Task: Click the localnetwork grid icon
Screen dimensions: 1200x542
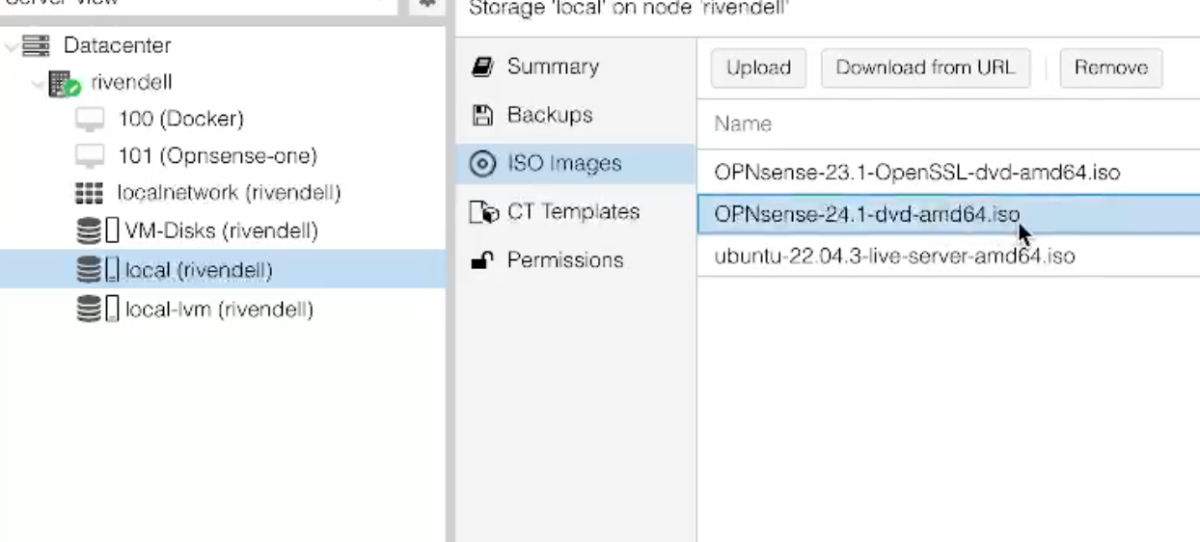Action: [90, 193]
